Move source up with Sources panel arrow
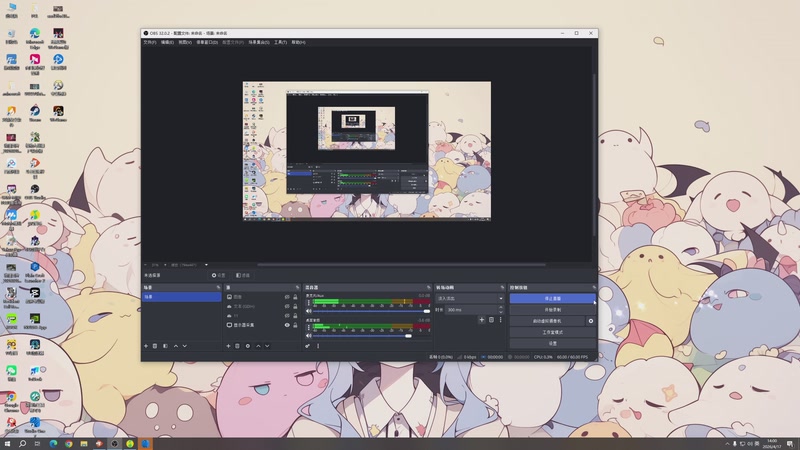This screenshot has width=800, height=450. (258, 346)
